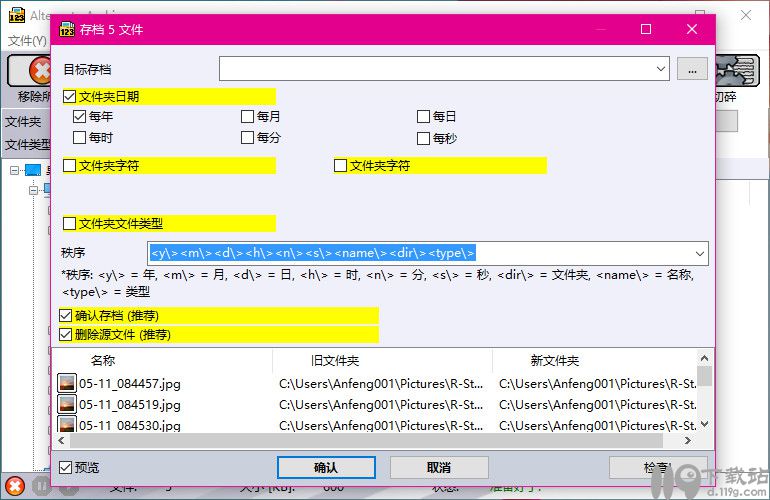770x500 pixels.
Task: Click the 文件类型 label in main window panel
Action: click(28, 145)
